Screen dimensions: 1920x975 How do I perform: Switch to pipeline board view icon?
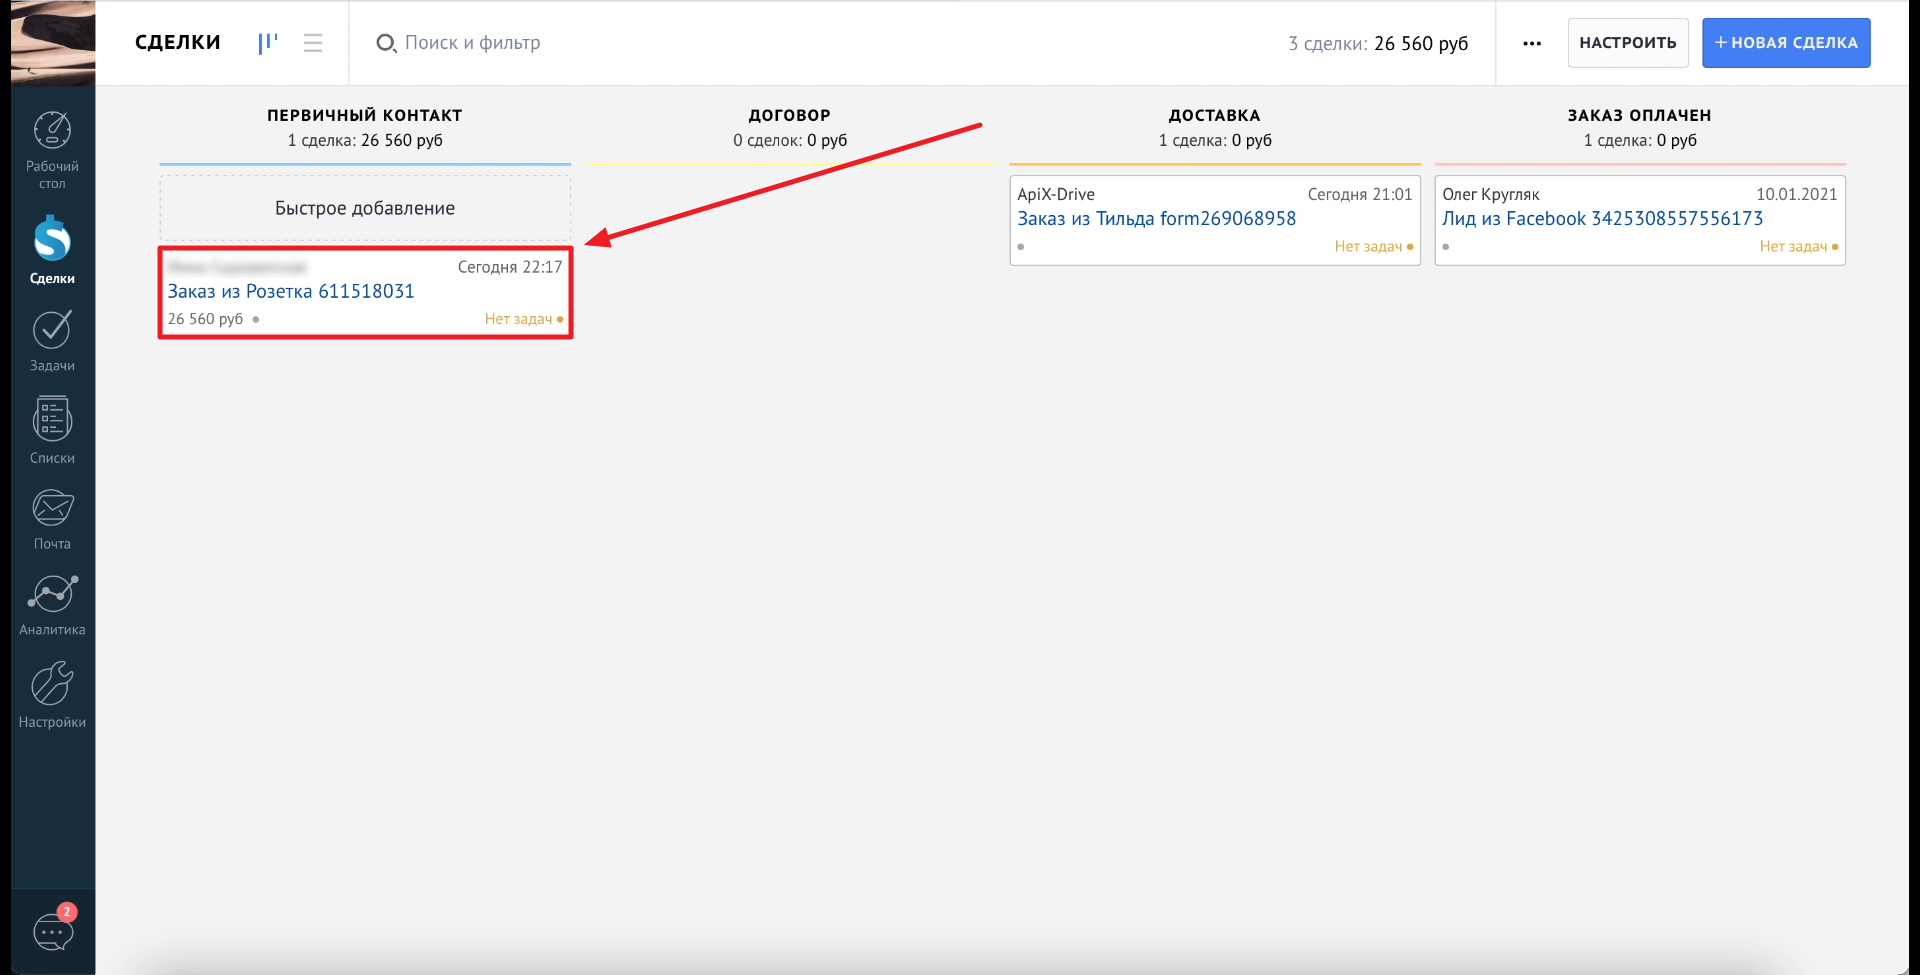click(267, 43)
